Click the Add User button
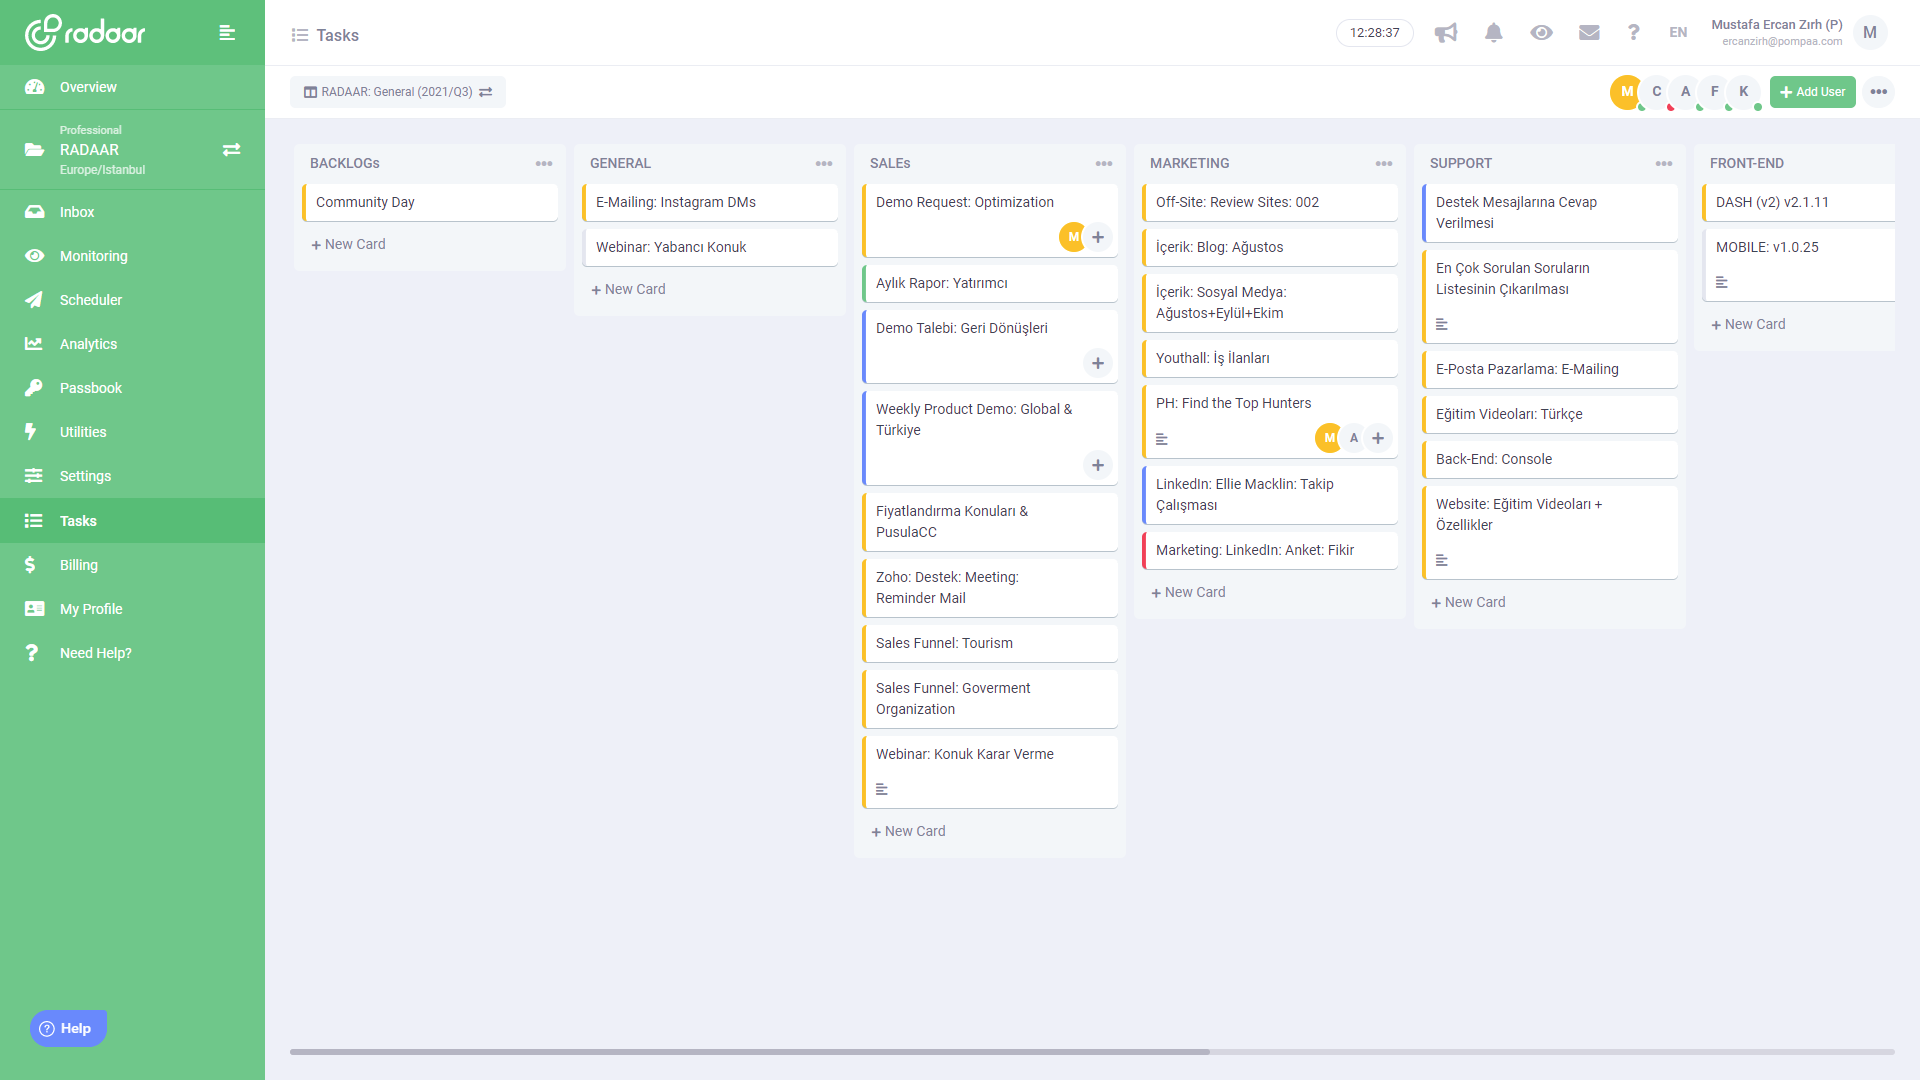Viewport: 1920px width, 1080px height. [x=1812, y=92]
